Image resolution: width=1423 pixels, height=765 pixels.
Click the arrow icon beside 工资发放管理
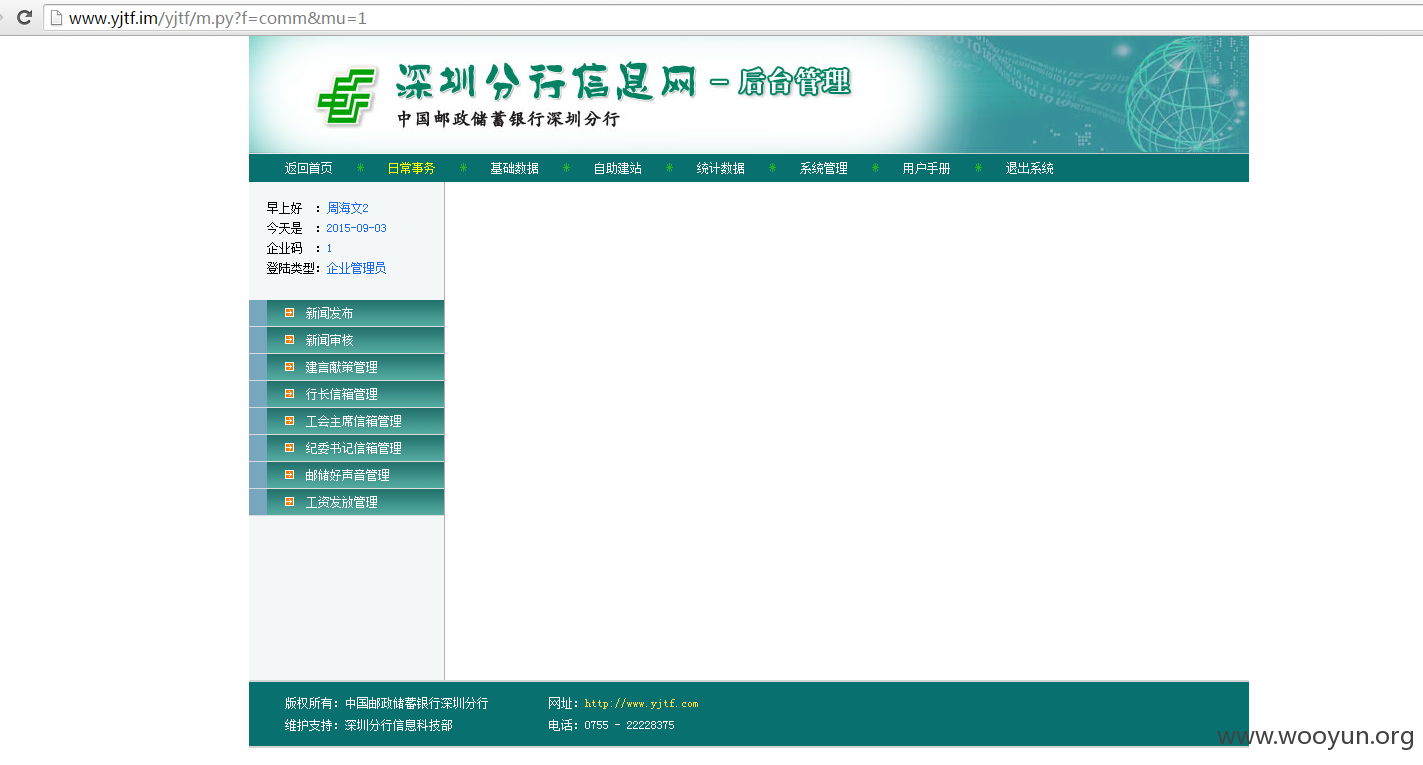[x=289, y=502]
